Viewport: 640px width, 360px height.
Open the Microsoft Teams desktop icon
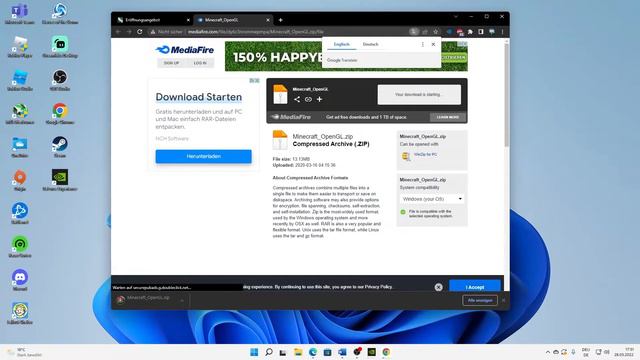(20, 14)
